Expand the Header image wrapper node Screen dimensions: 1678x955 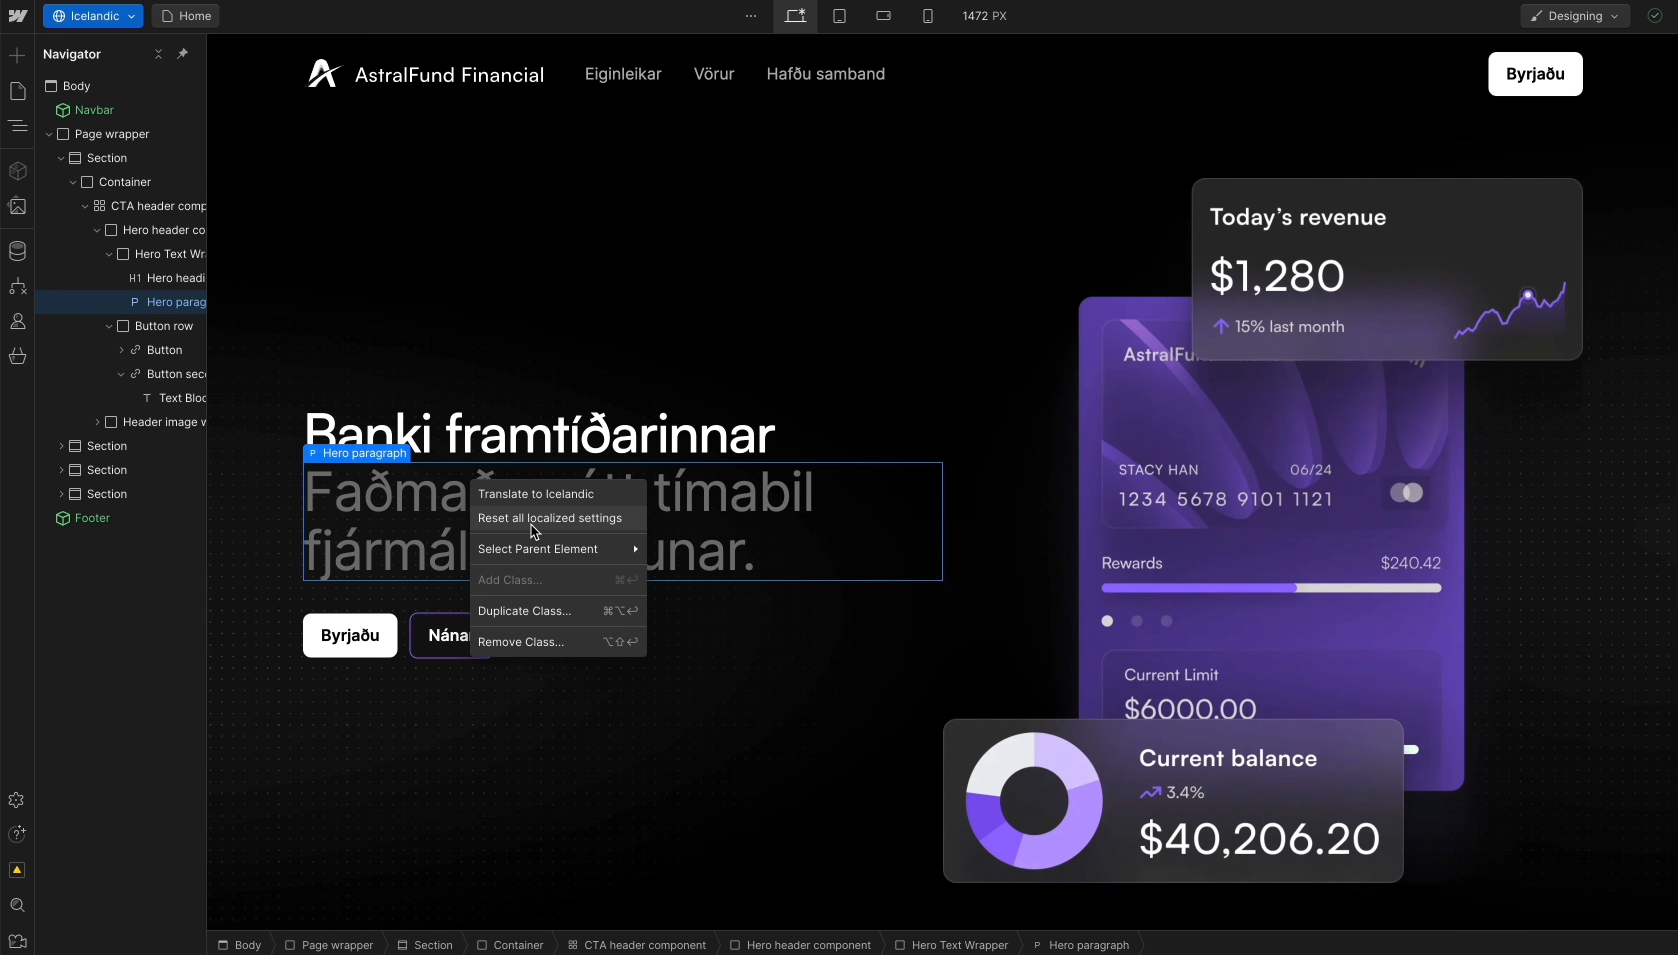(97, 422)
